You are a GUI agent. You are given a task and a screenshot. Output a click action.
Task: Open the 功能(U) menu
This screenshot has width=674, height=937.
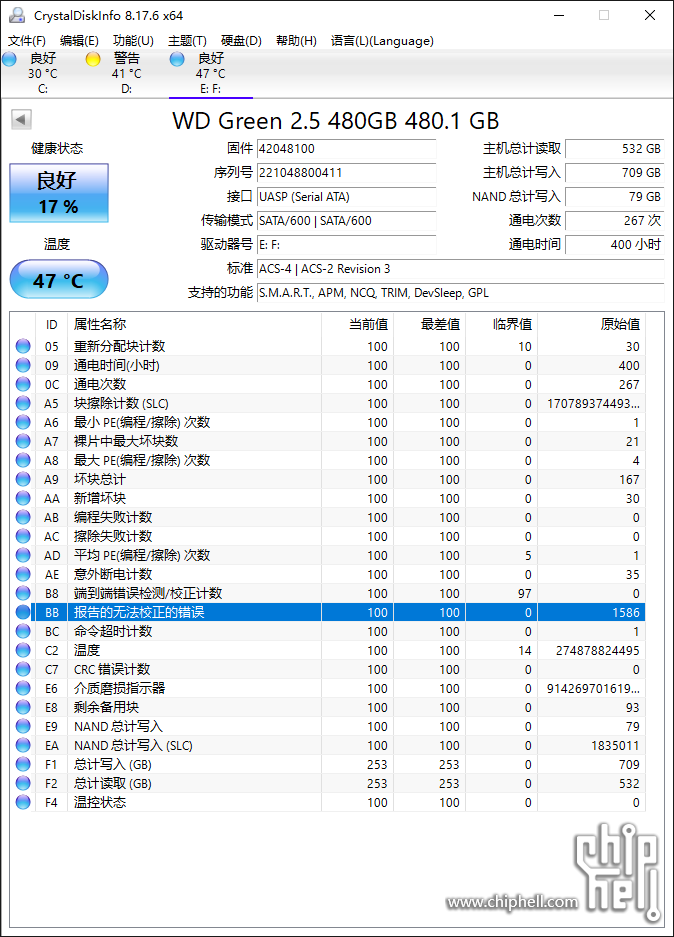click(x=133, y=41)
